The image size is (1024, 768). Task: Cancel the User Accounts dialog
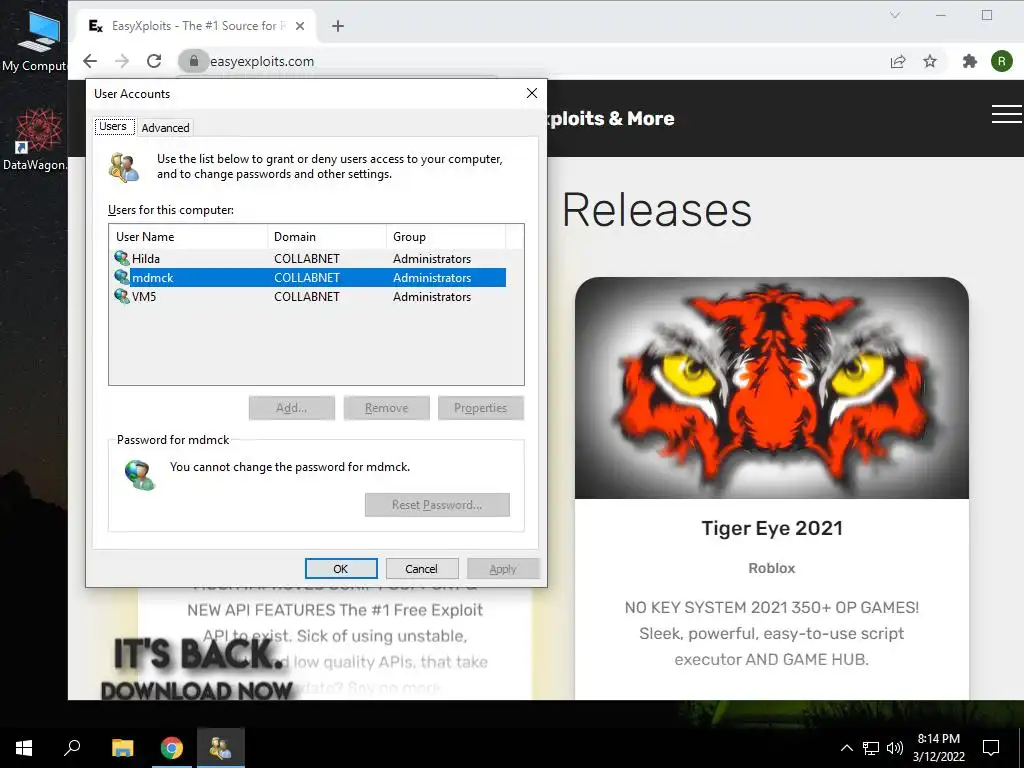(x=421, y=569)
